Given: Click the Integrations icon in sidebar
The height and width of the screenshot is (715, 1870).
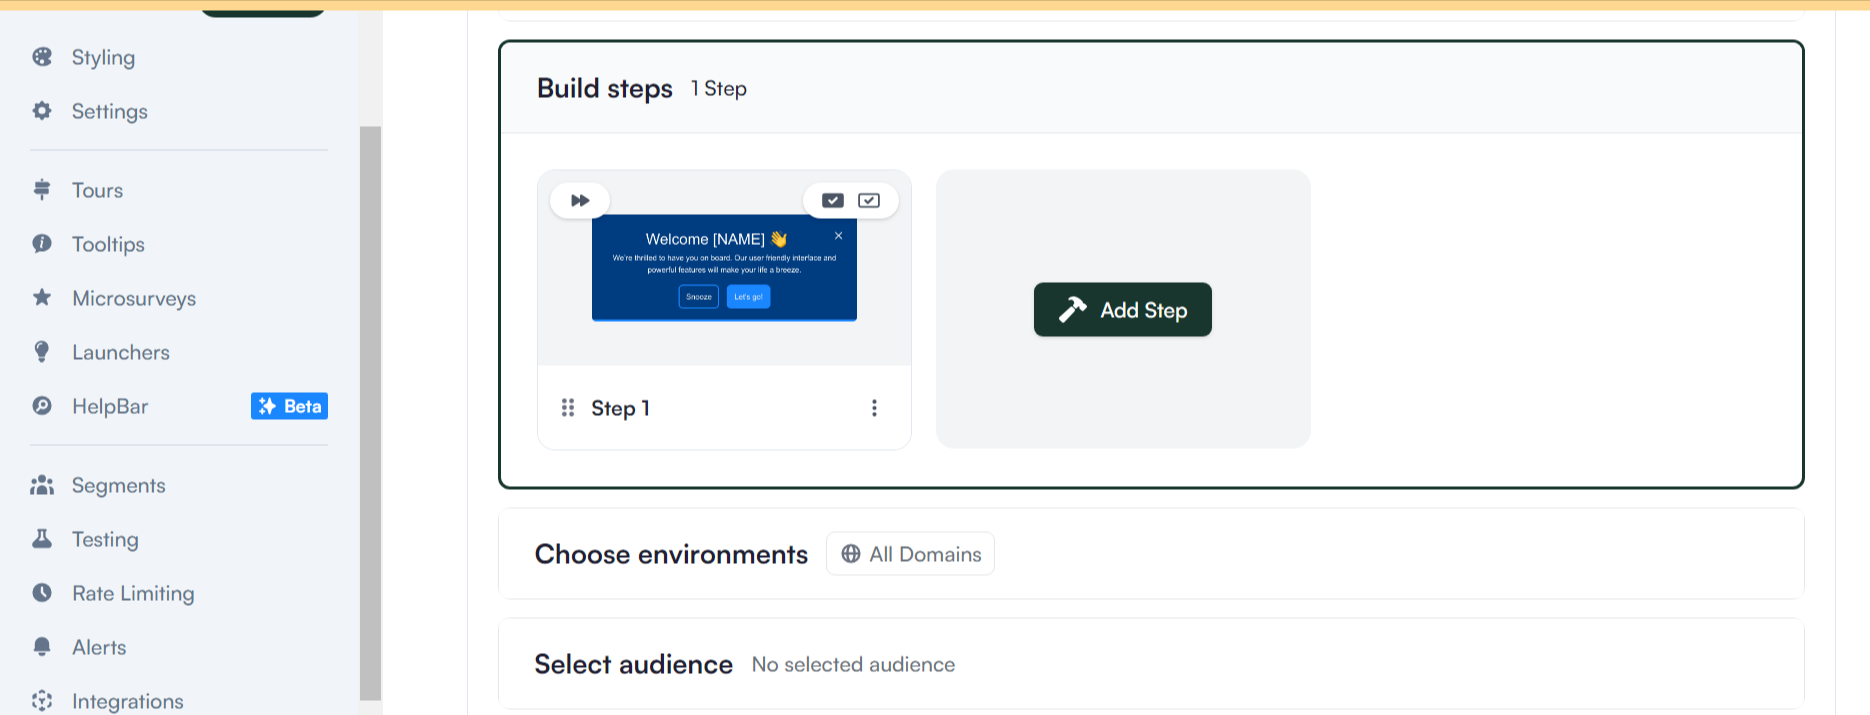Looking at the screenshot, I should (x=42, y=701).
